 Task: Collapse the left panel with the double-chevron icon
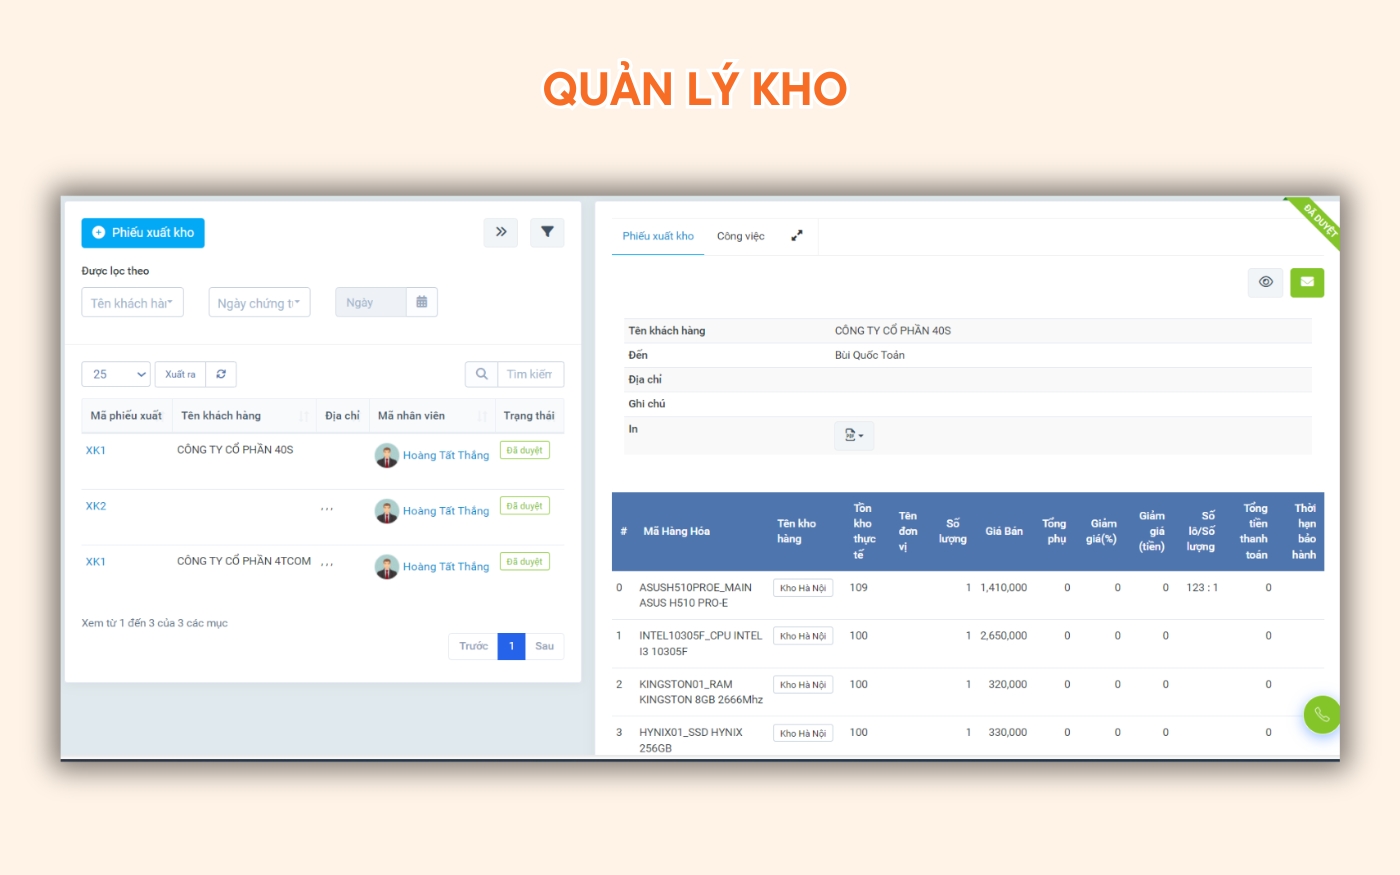[x=501, y=232]
